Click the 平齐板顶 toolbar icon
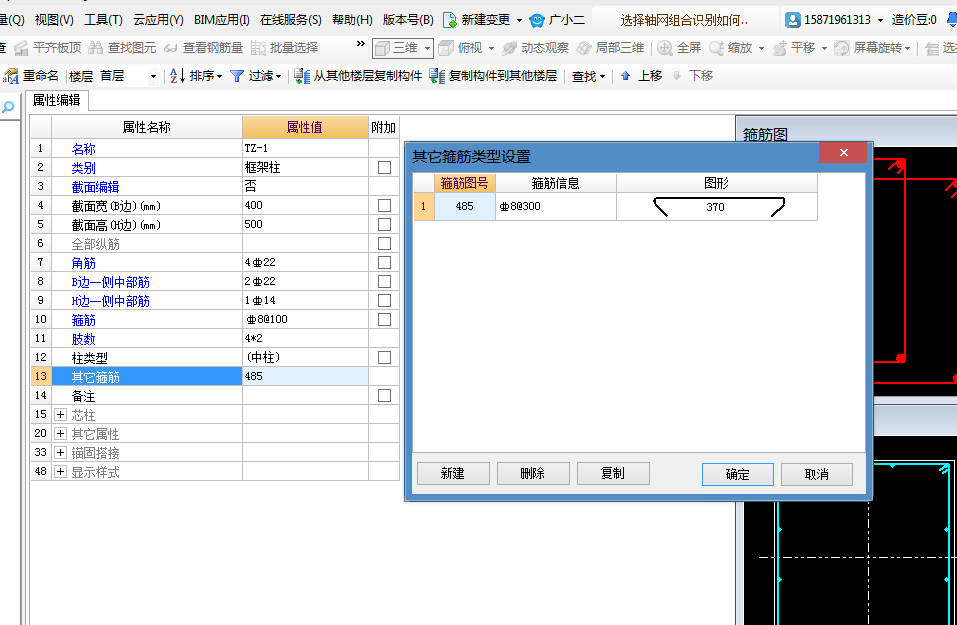The width and height of the screenshot is (957, 625). click(x=21, y=48)
